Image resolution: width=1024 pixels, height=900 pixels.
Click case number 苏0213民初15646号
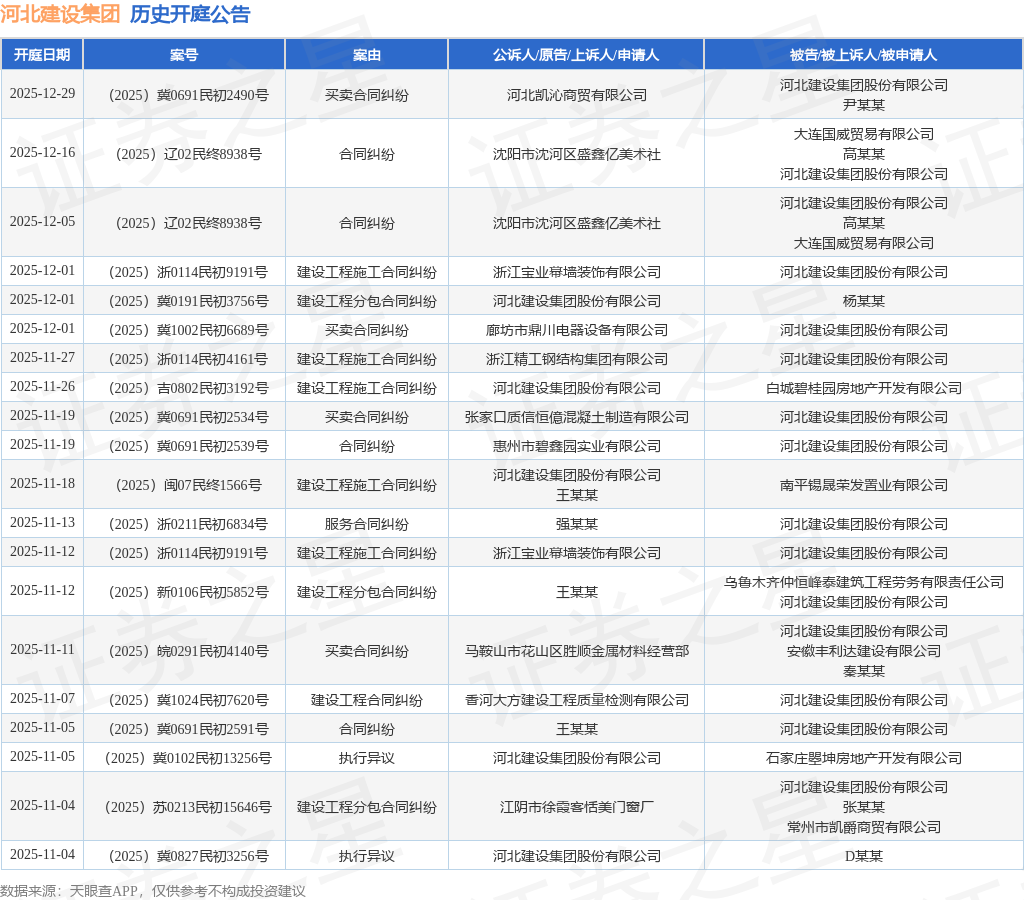click(188, 807)
